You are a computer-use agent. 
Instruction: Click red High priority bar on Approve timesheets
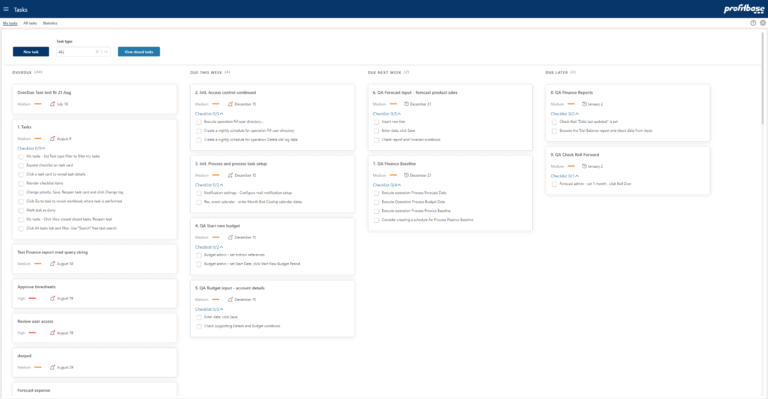[x=32, y=298]
